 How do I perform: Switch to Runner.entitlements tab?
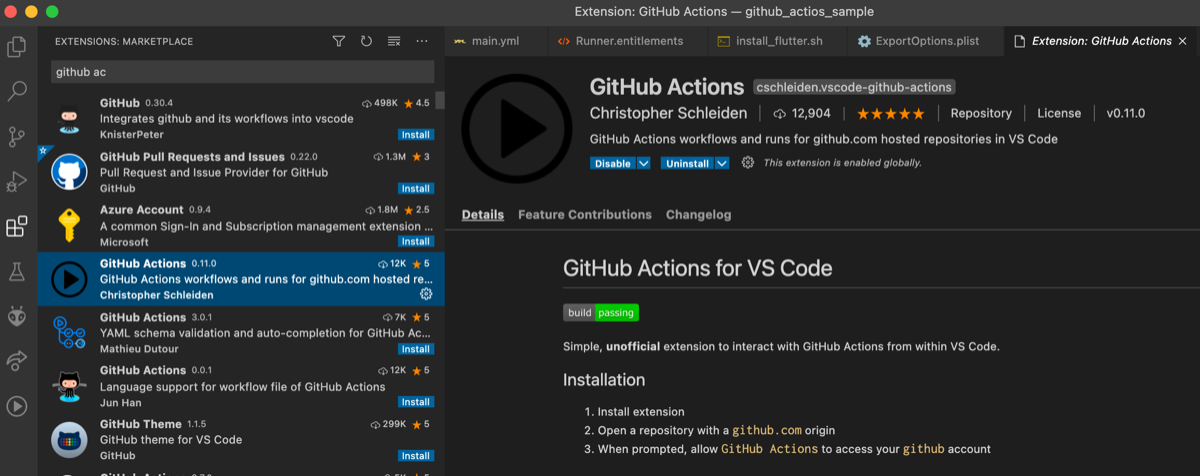tap(629, 41)
